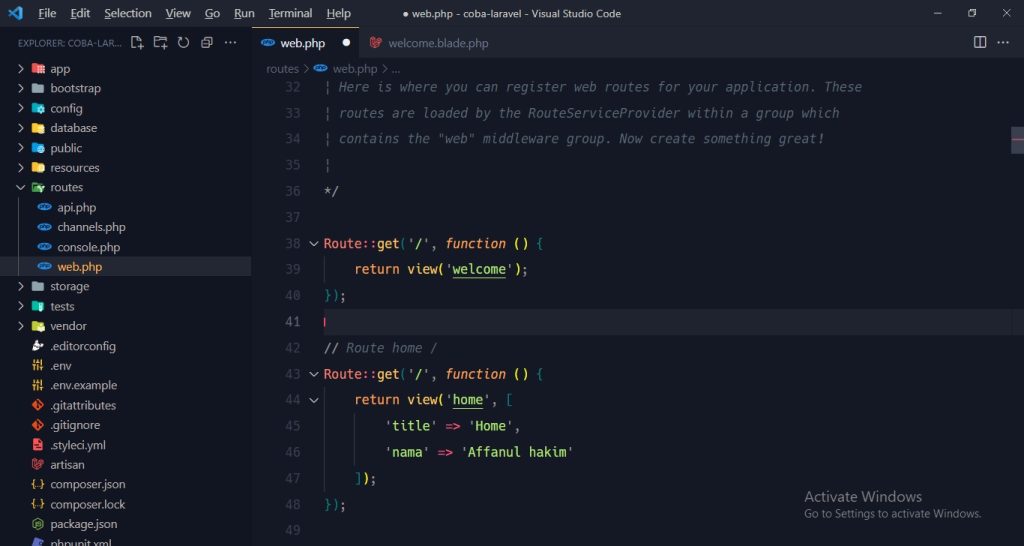
Task: Collapse all folders in Explorer
Action: point(207,43)
